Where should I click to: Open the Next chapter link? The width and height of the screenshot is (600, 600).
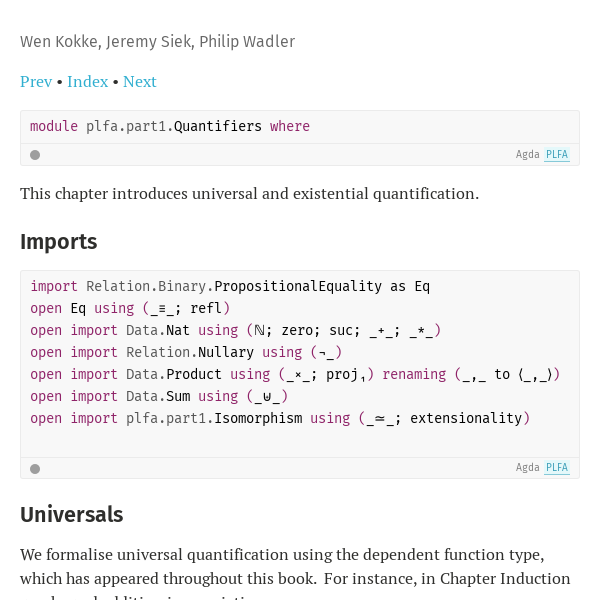click(140, 82)
